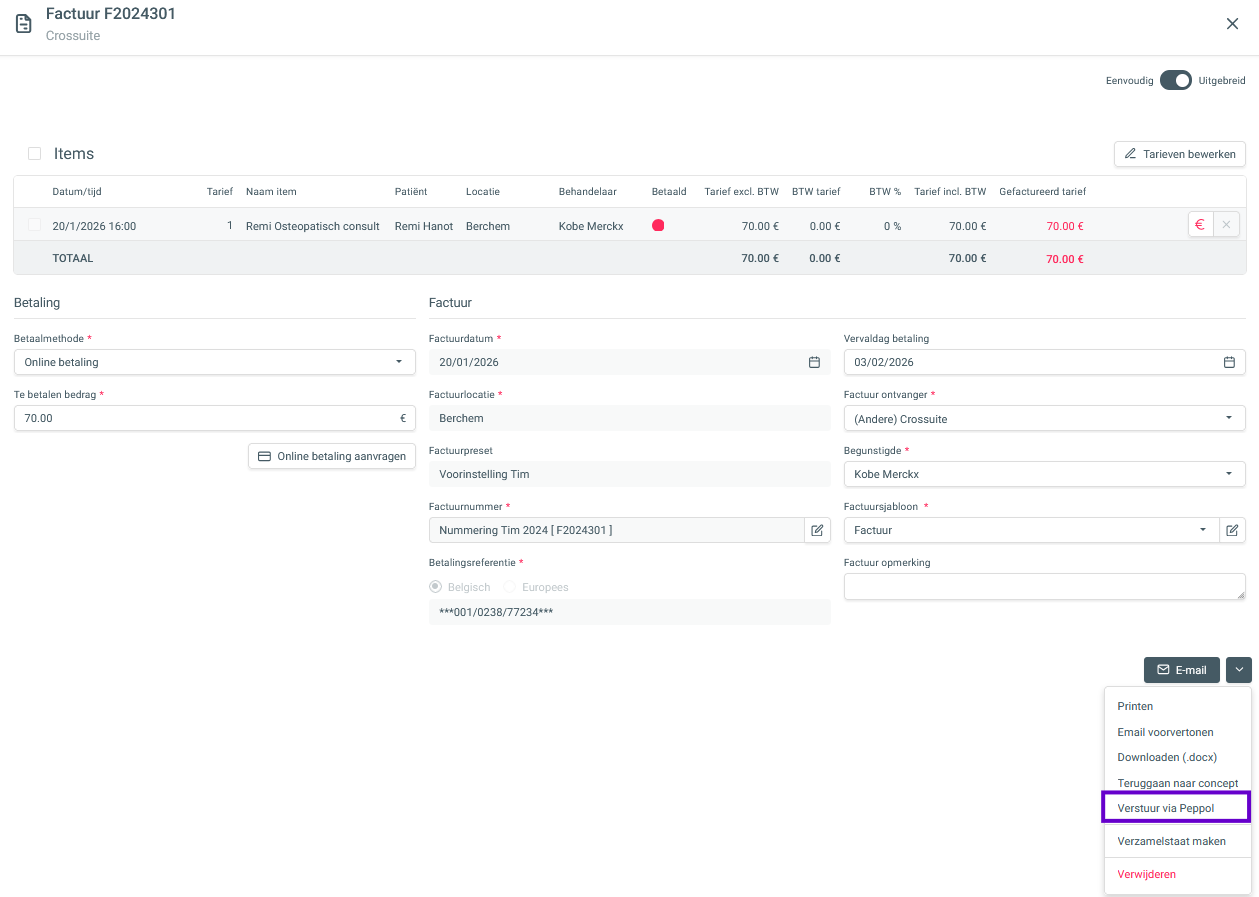Click the Tarieven bewerken button
Image resolution: width=1259 pixels, height=897 pixels.
point(1180,154)
